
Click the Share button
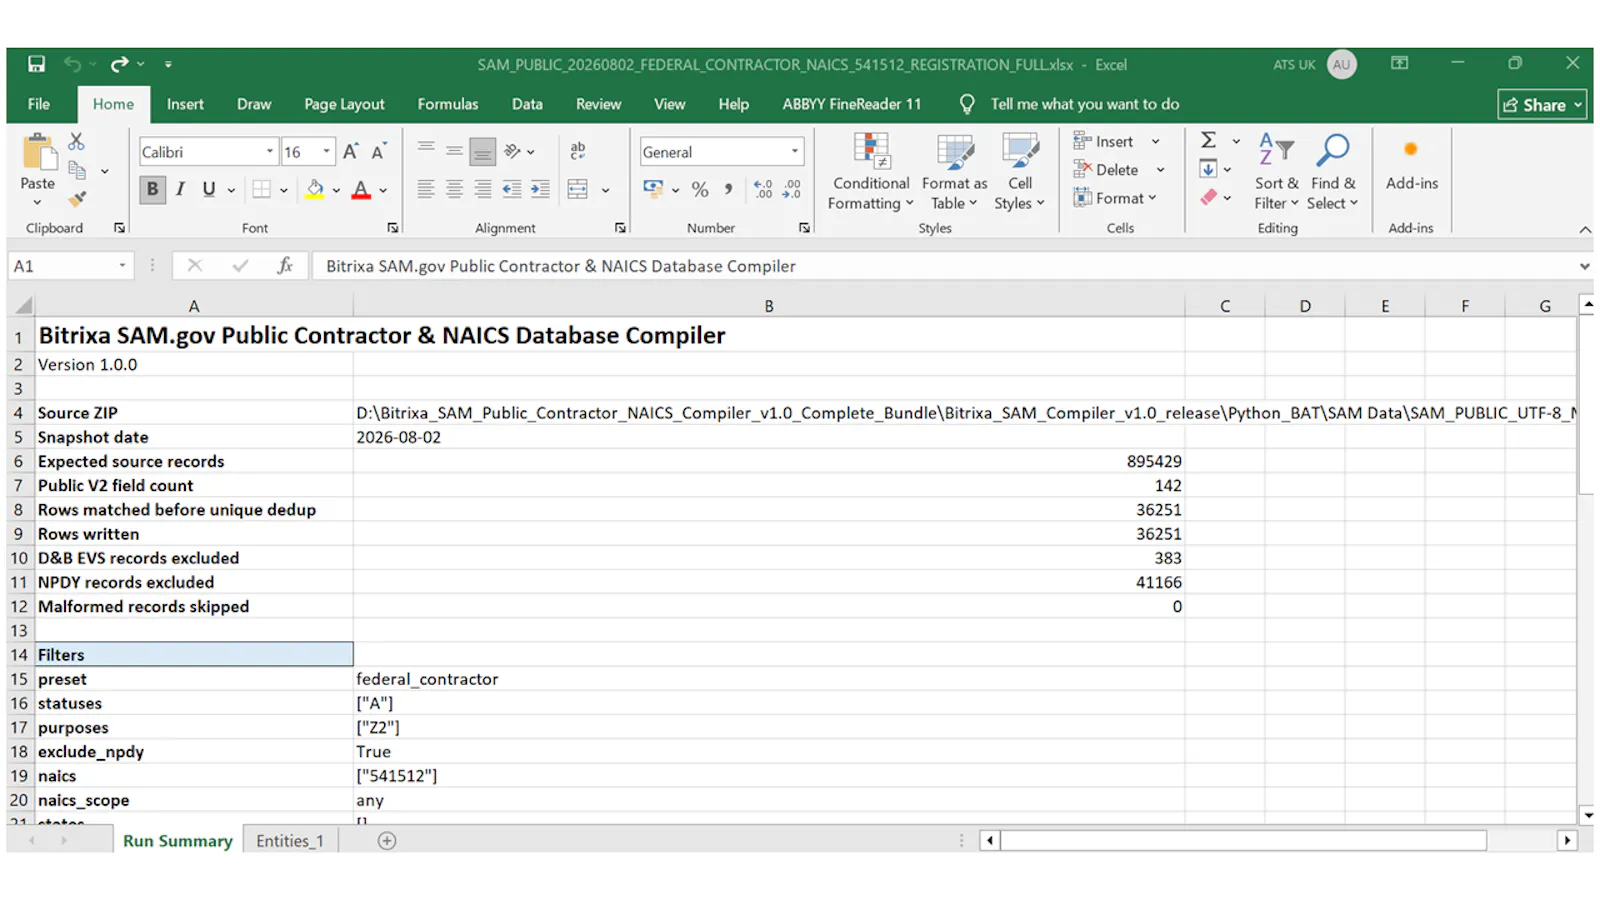point(1542,104)
